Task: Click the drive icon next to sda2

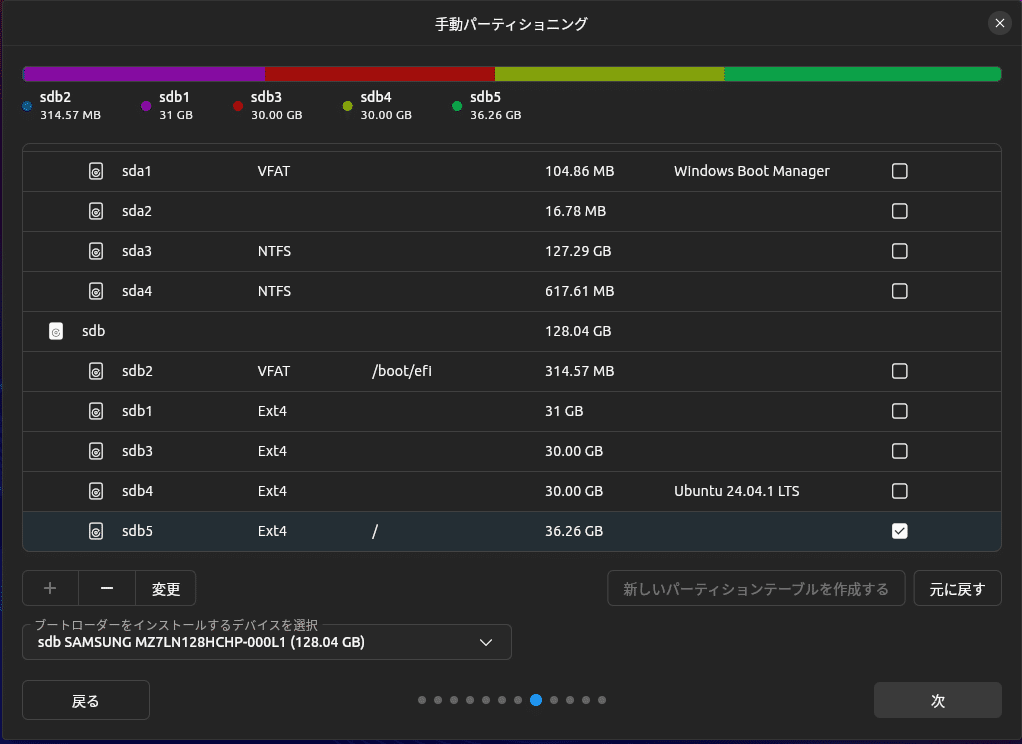Action: 95,210
